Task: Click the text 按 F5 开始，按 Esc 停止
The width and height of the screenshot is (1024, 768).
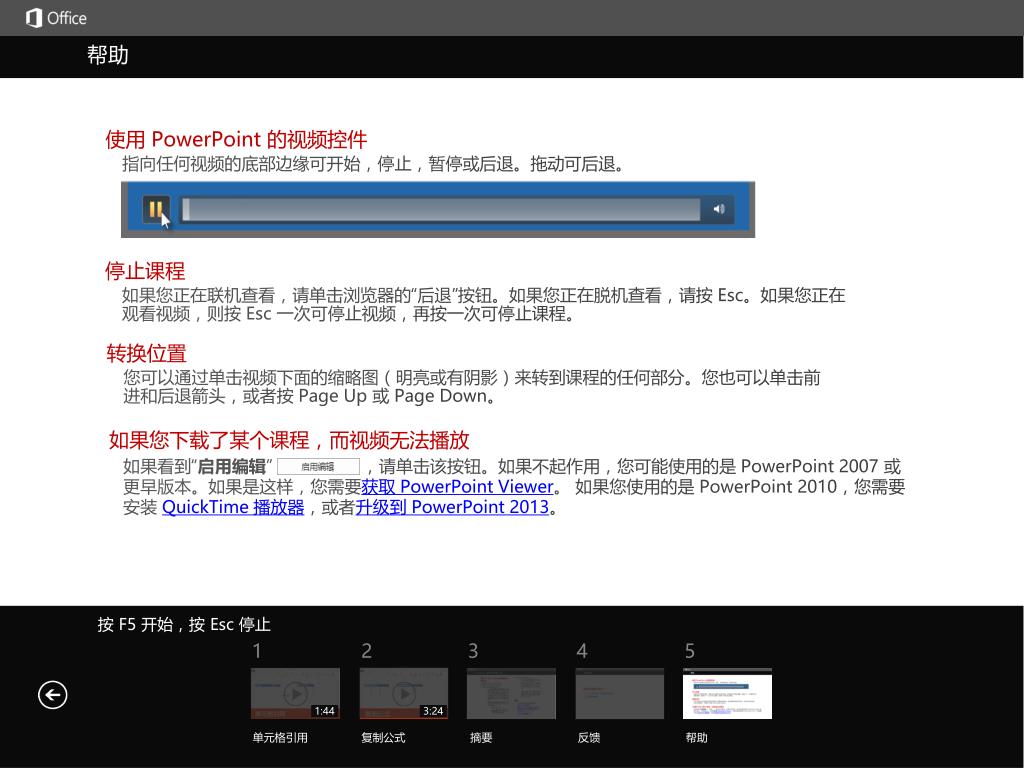Action: click(x=184, y=625)
